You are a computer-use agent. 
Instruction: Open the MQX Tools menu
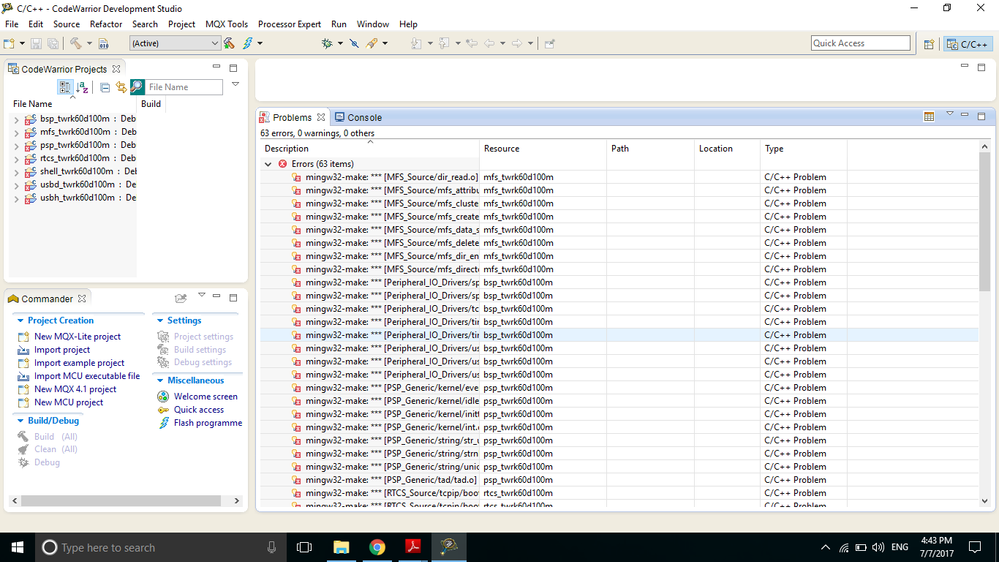coord(226,24)
